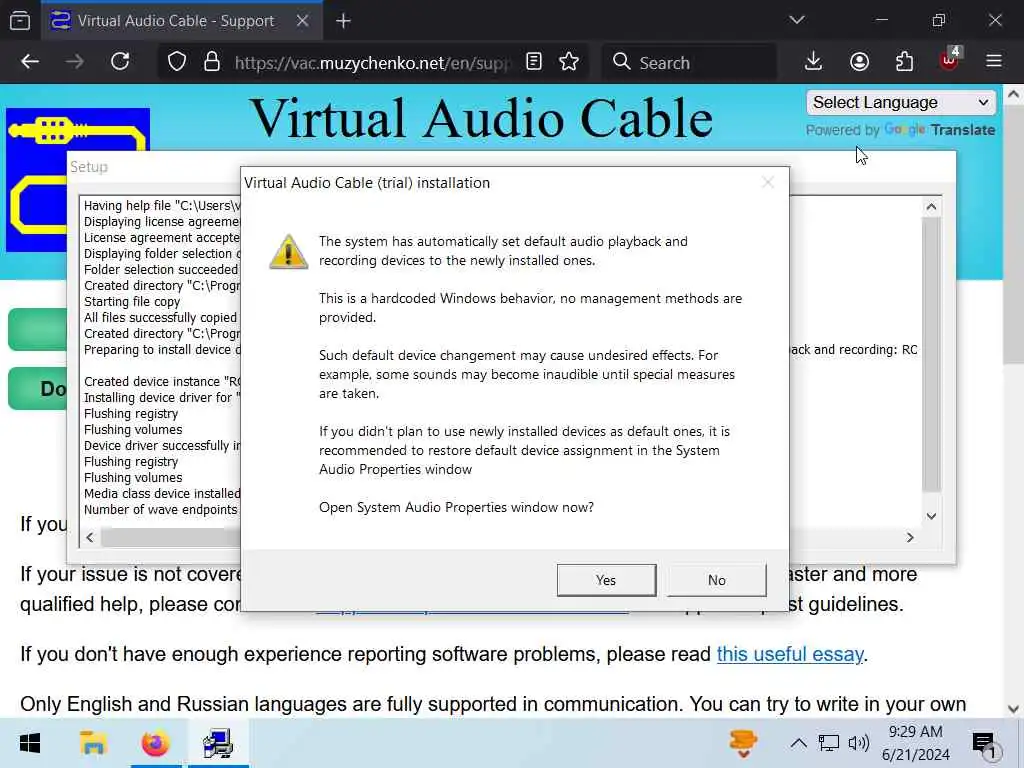Toggle reader view icon
The width and height of the screenshot is (1024, 768).
[x=534, y=62]
